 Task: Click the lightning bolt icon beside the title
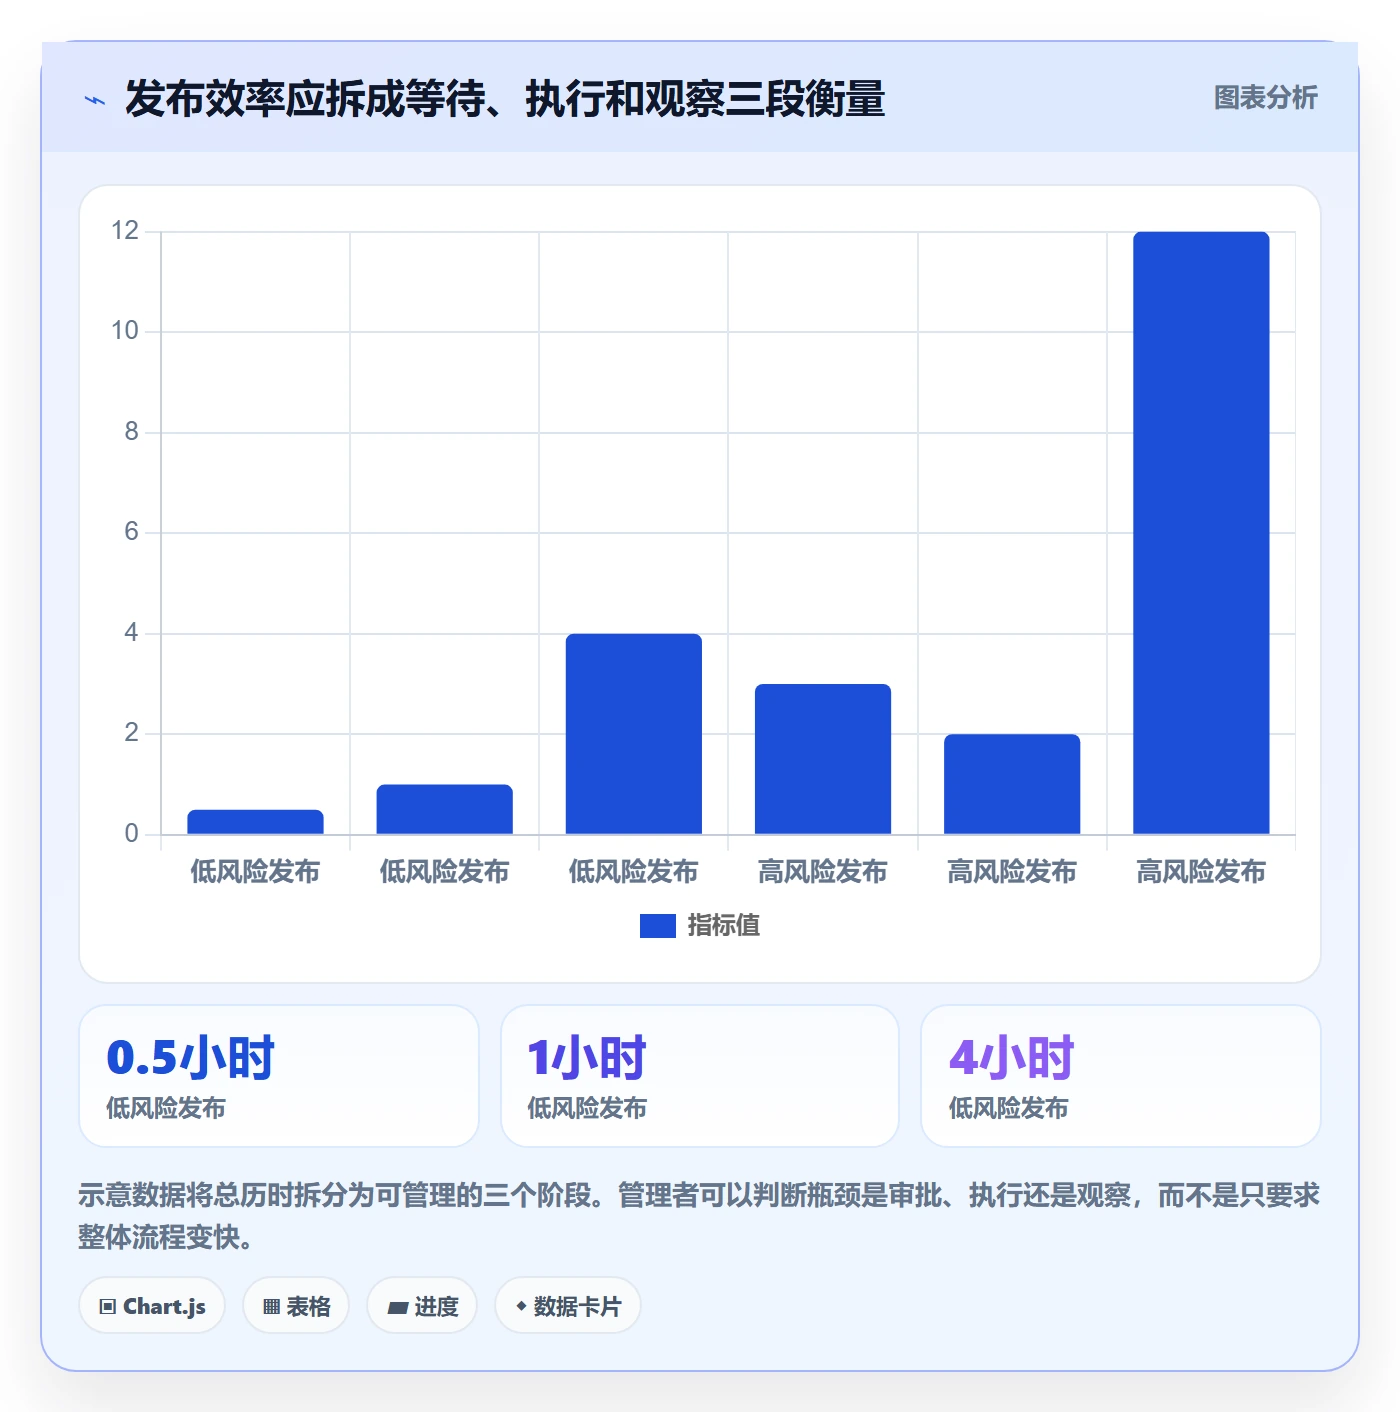(95, 100)
